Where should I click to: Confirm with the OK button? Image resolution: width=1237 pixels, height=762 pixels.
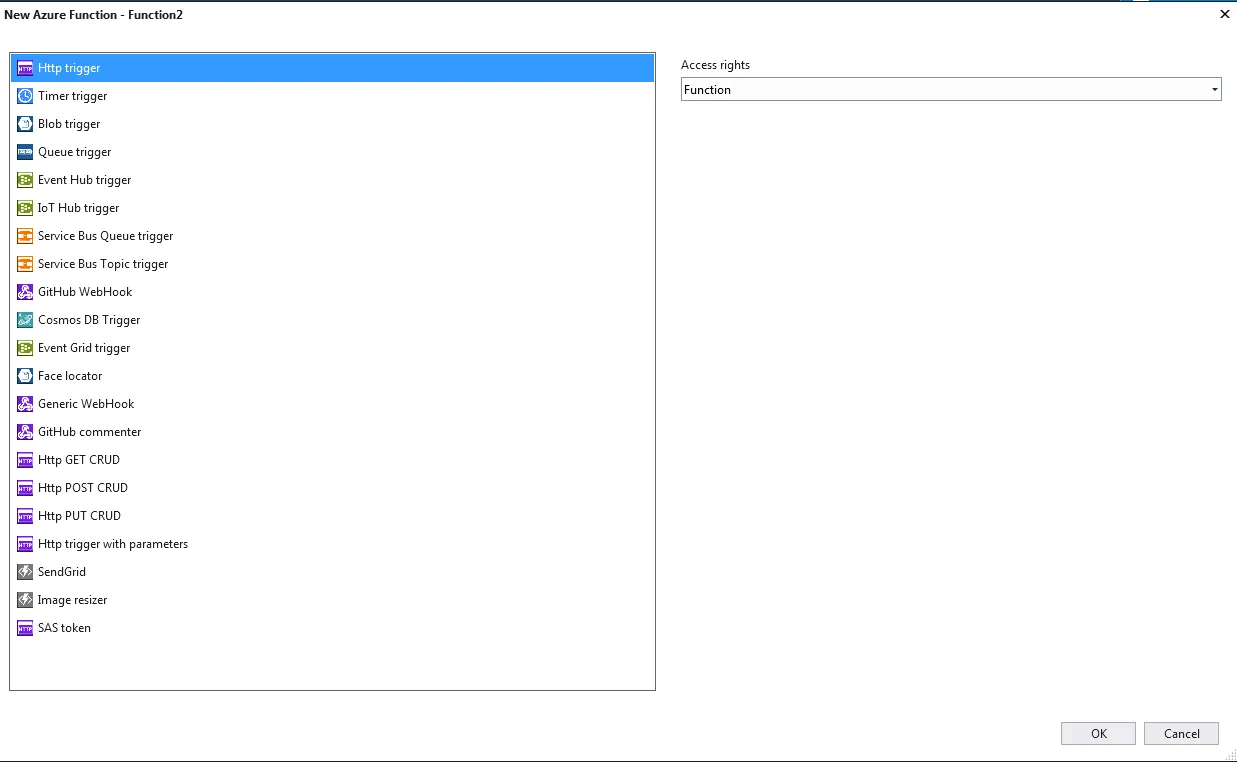point(1098,733)
